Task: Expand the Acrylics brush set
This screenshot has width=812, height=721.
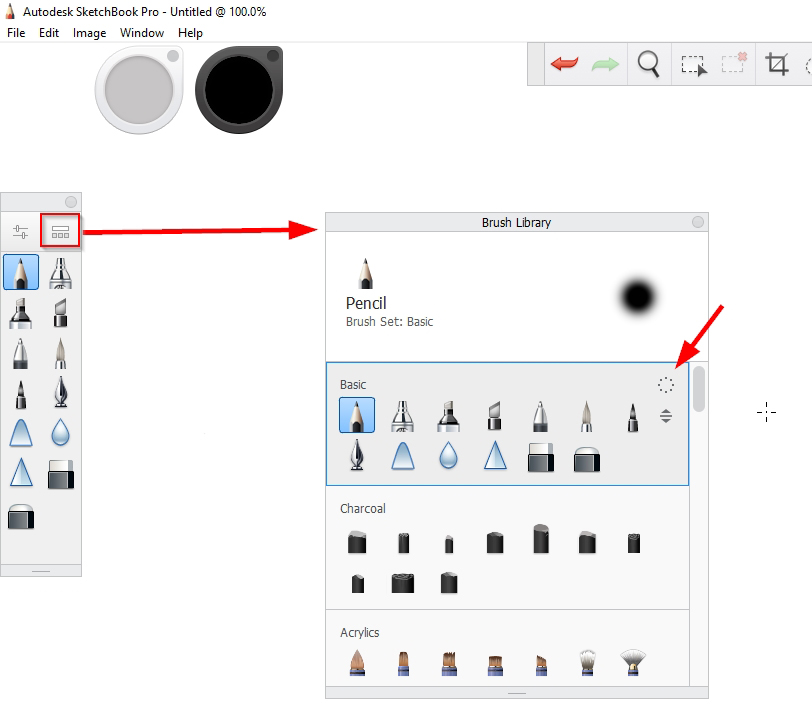Action: (x=359, y=632)
